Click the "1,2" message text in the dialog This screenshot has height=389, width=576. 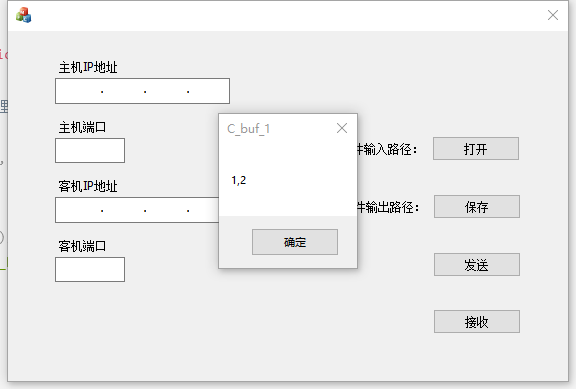(239, 180)
